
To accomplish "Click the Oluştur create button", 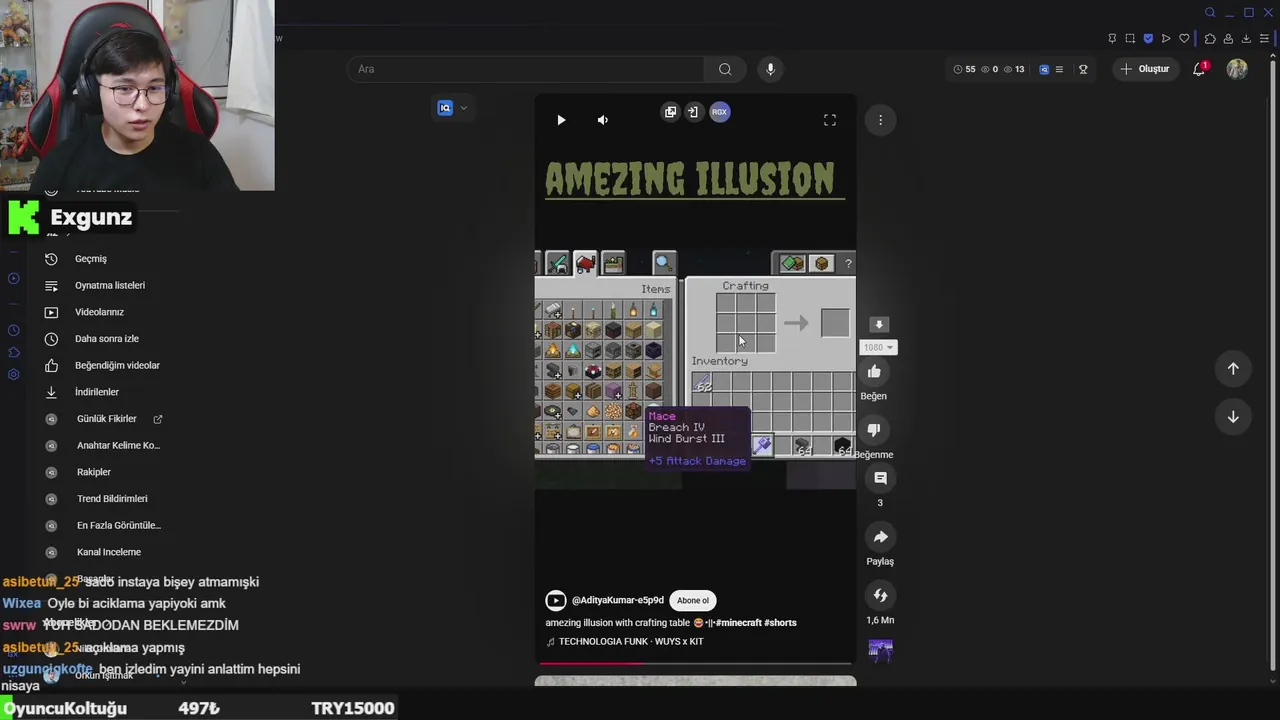I will click(1145, 69).
